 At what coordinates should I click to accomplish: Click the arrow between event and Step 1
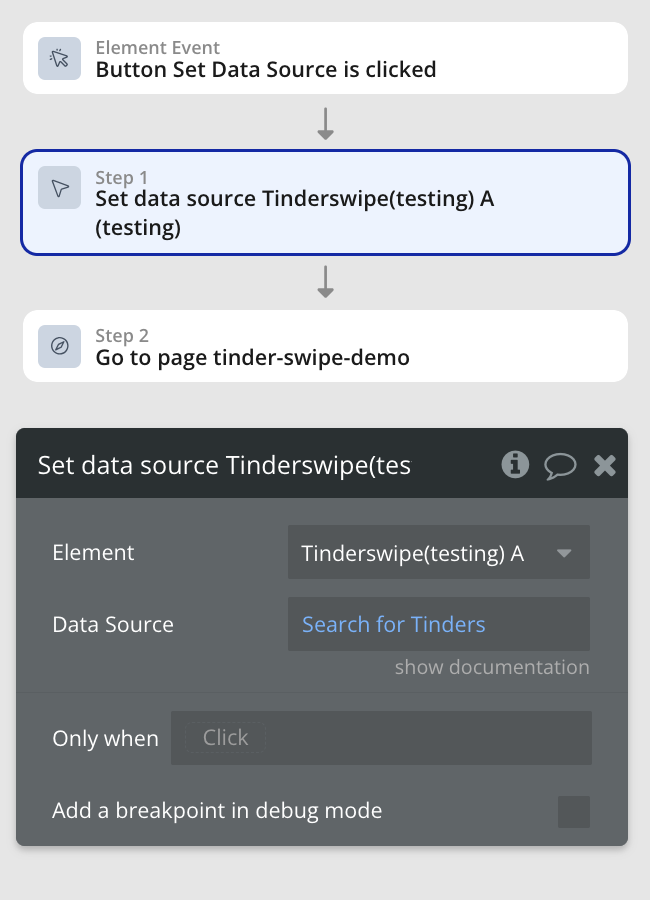click(x=325, y=123)
